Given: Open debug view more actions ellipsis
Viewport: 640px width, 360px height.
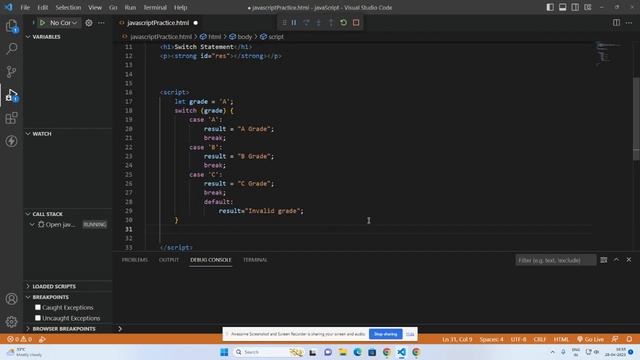Looking at the screenshot, I should [101, 23].
